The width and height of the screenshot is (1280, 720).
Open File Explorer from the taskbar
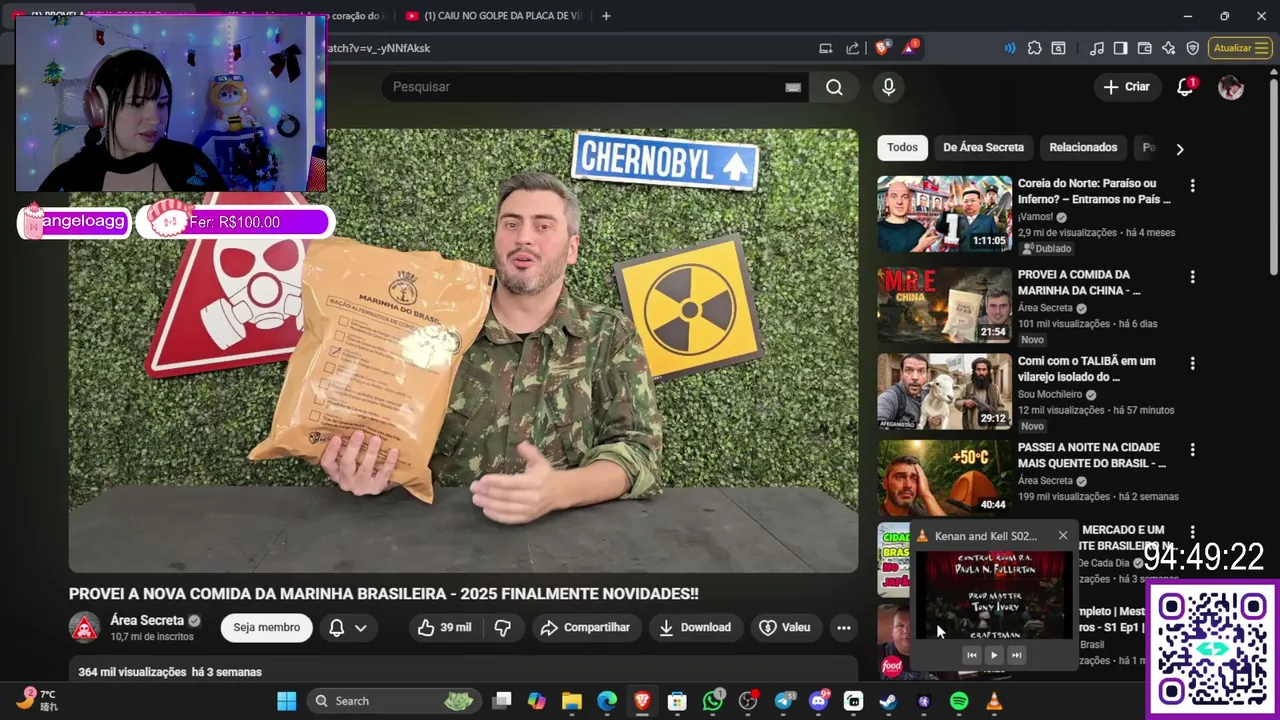[x=572, y=701]
